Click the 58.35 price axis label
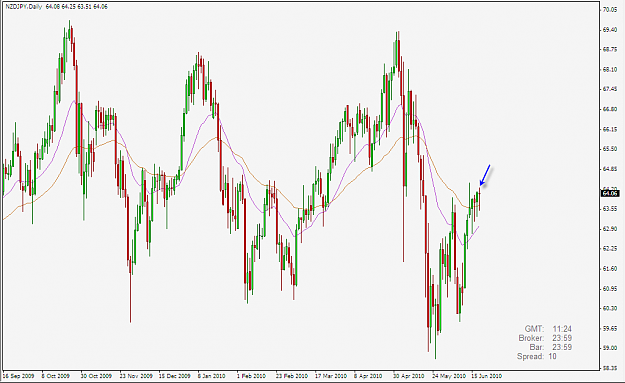The image size is (625, 383). tap(610, 368)
